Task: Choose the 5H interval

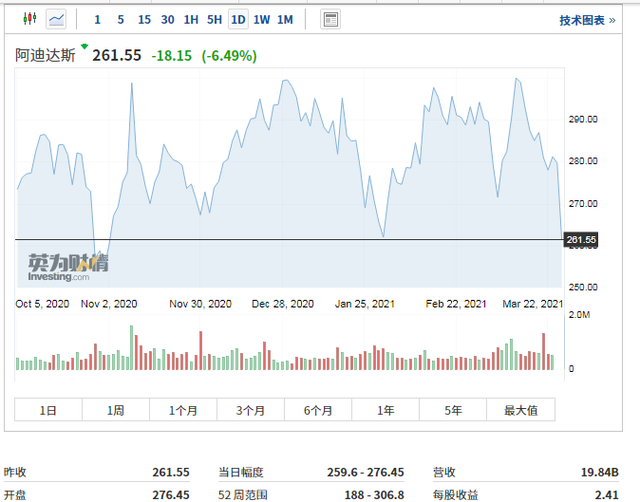Action: [x=214, y=20]
